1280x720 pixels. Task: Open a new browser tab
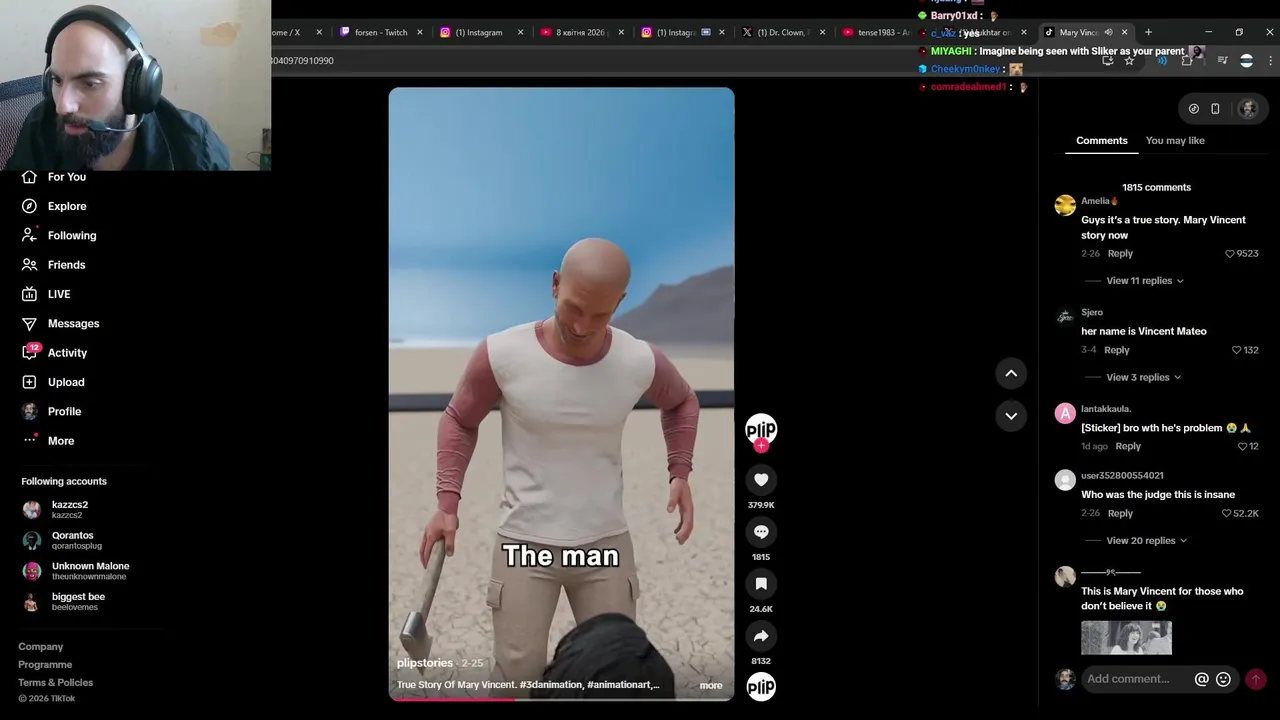1148,32
